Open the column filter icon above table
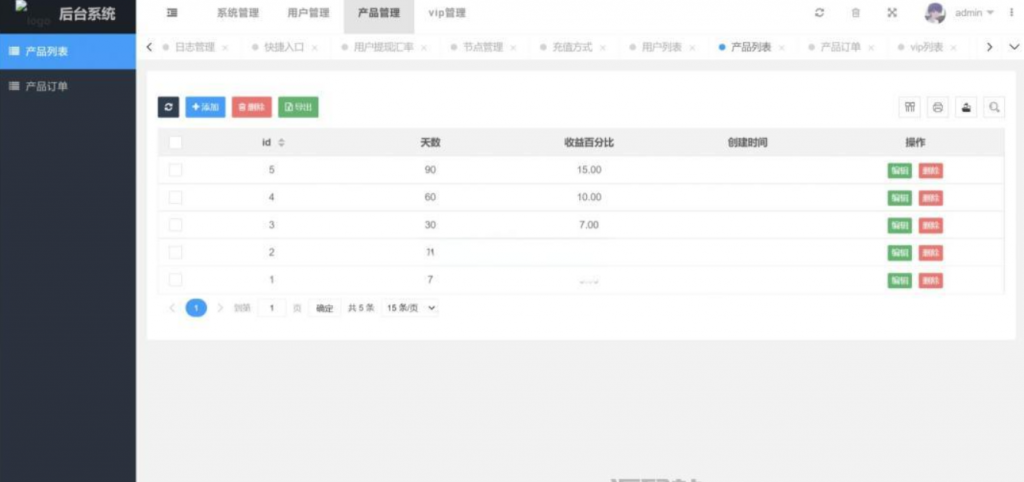This screenshot has height=482, width=1024. 910,107
